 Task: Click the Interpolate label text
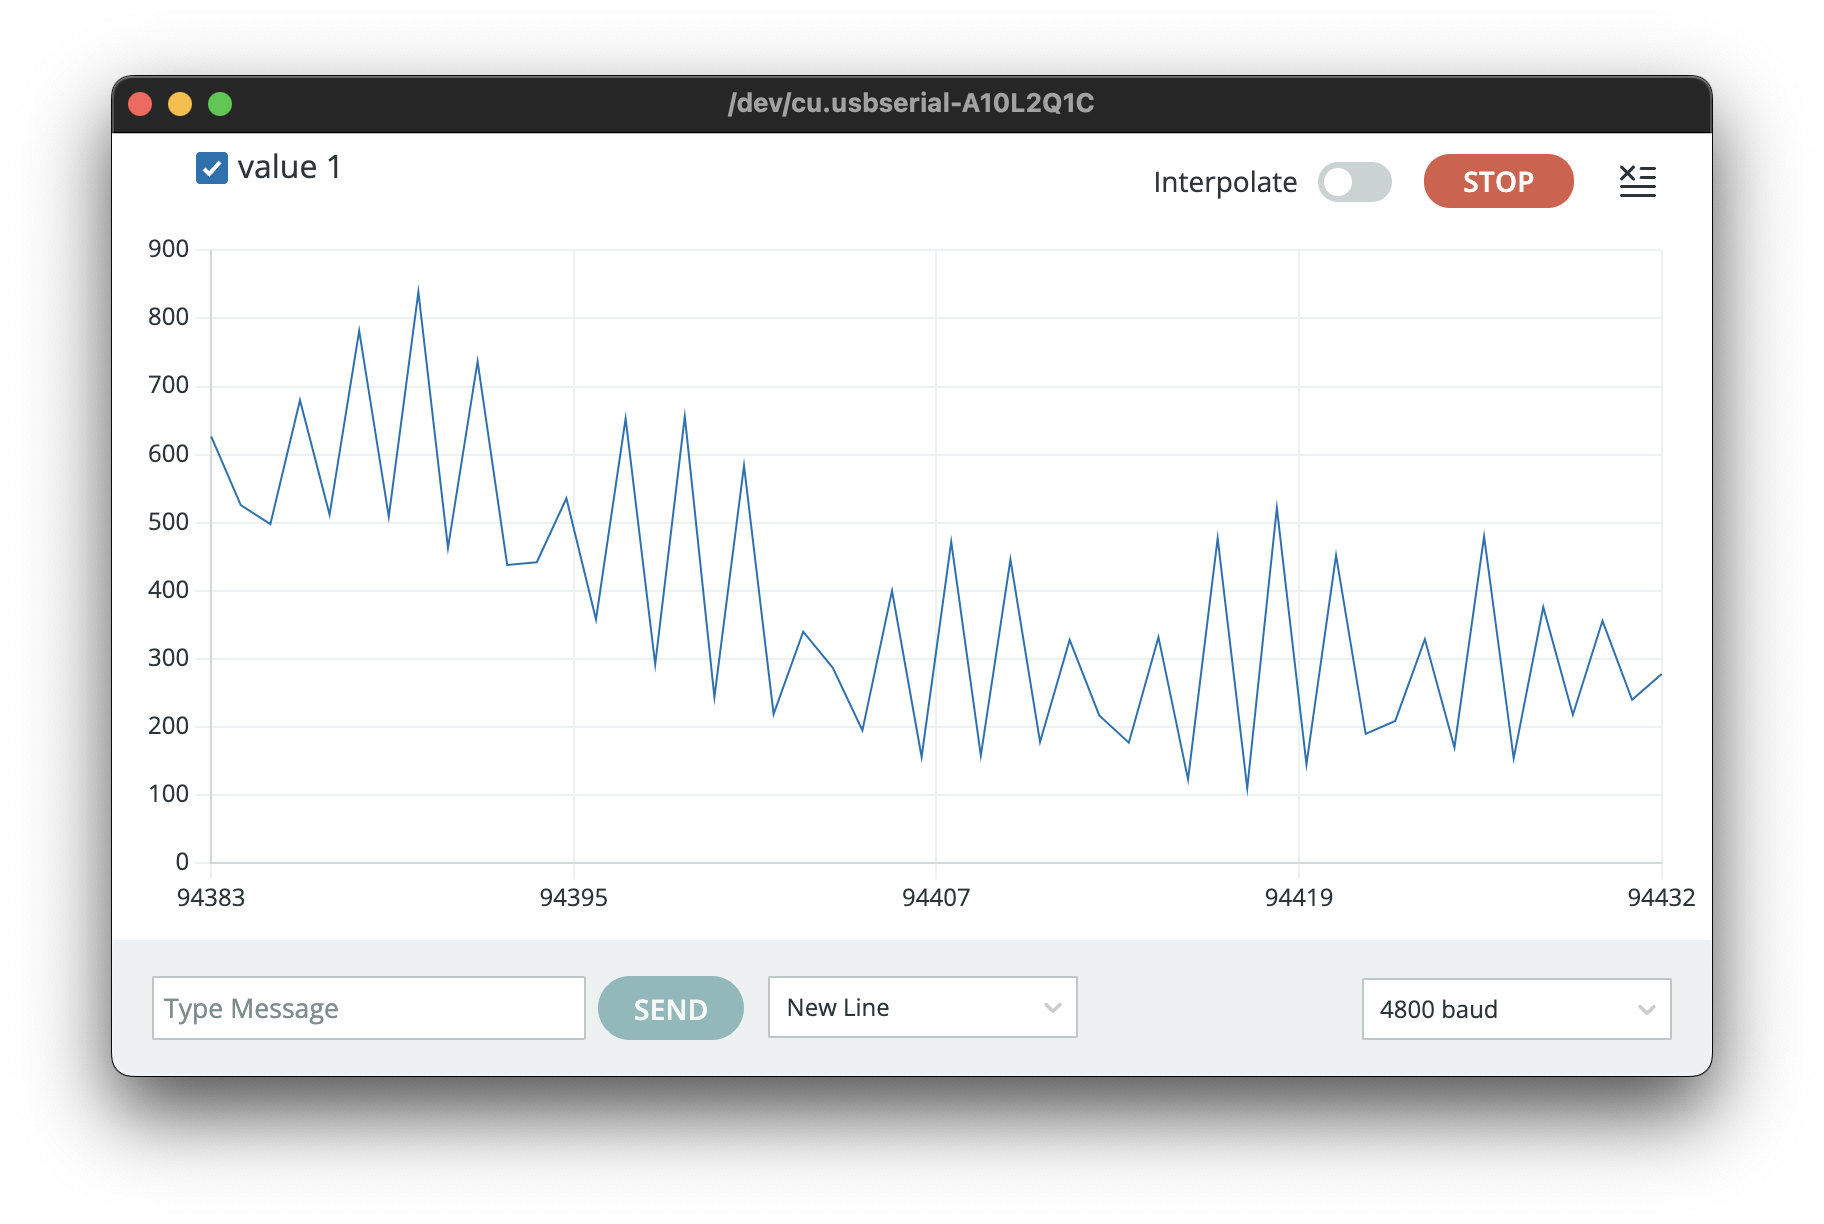[1225, 182]
